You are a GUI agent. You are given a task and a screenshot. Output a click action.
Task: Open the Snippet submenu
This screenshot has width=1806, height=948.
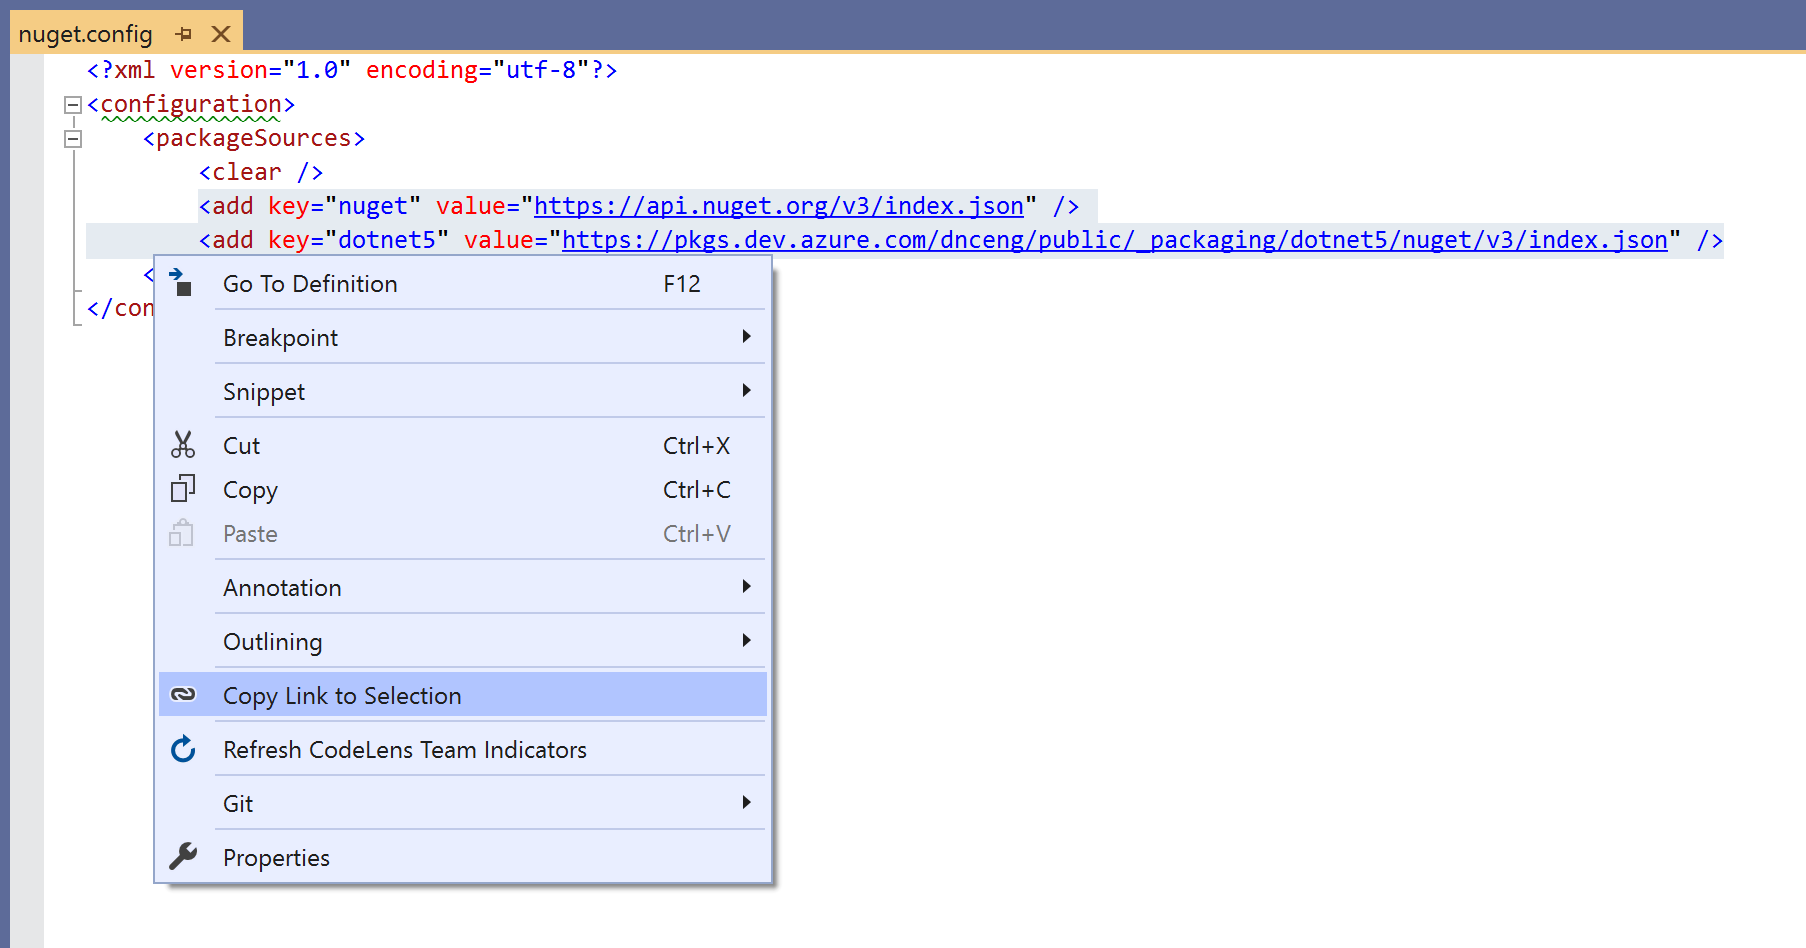tap(462, 392)
